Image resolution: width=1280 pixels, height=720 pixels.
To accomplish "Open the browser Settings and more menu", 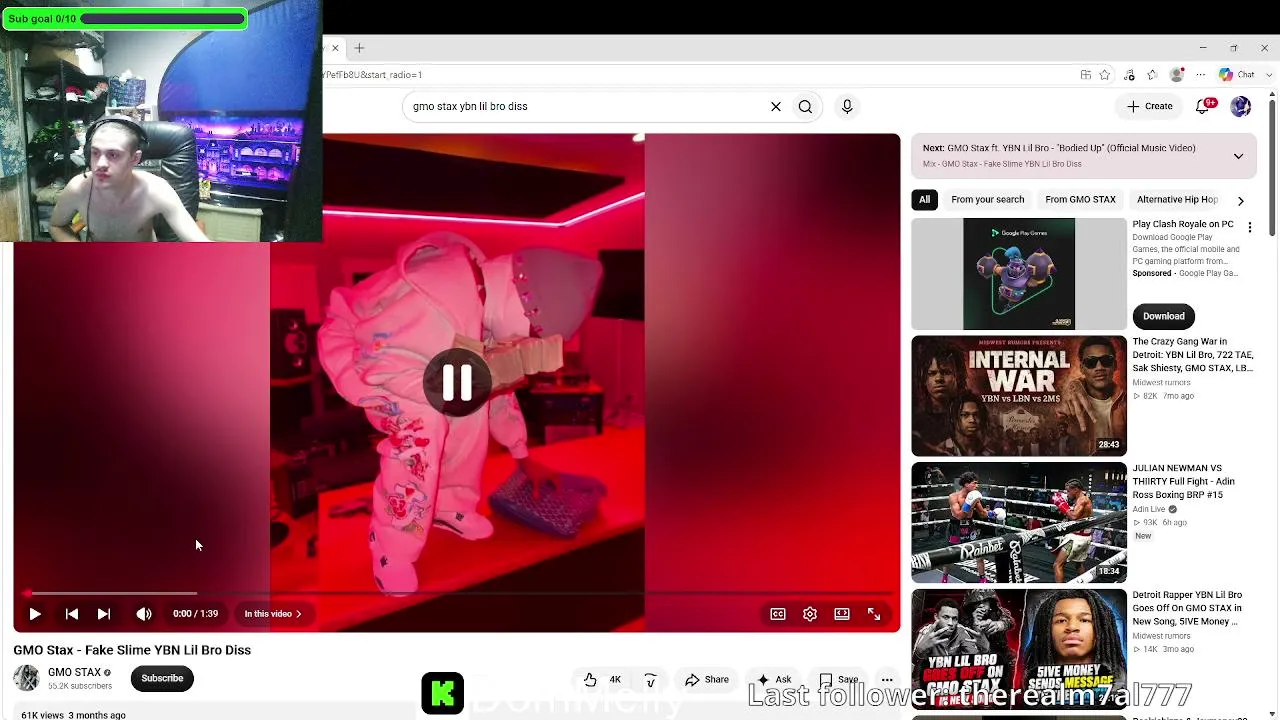I will click(1201, 75).
